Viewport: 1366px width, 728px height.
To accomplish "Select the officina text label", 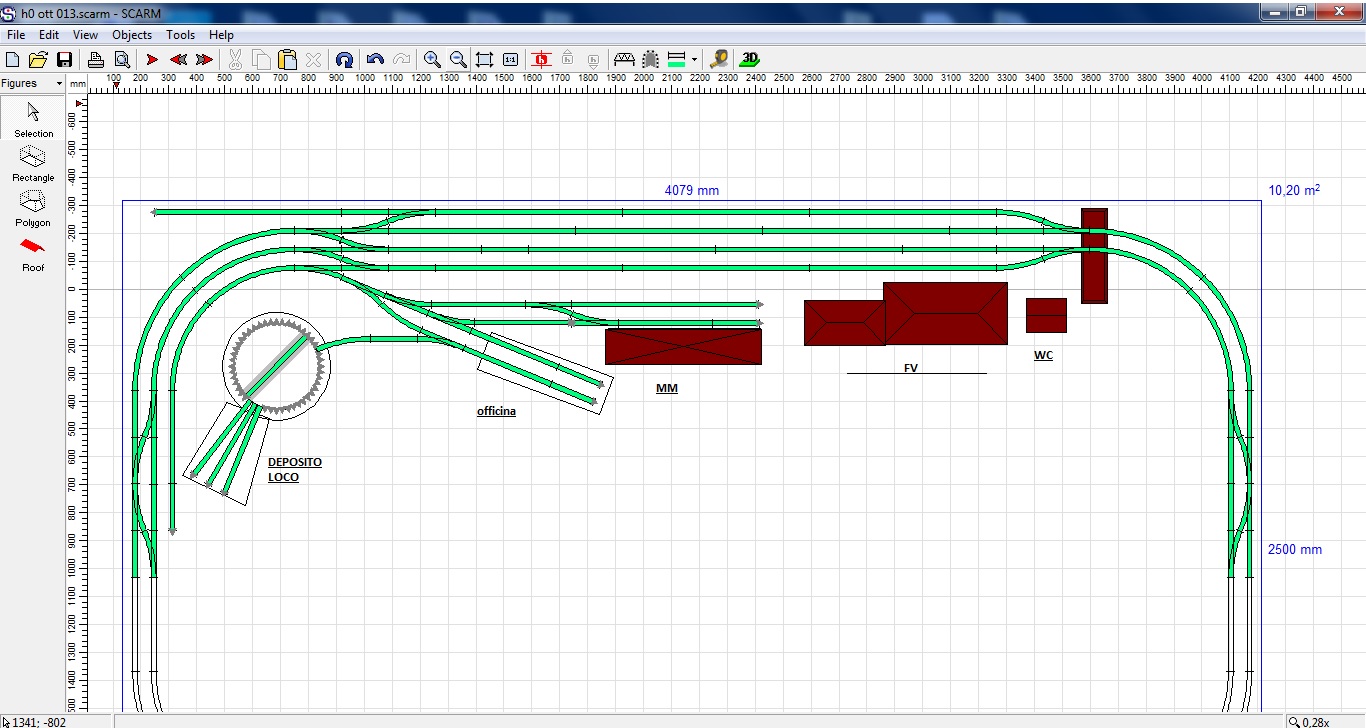I will click(x=496, y=411).
